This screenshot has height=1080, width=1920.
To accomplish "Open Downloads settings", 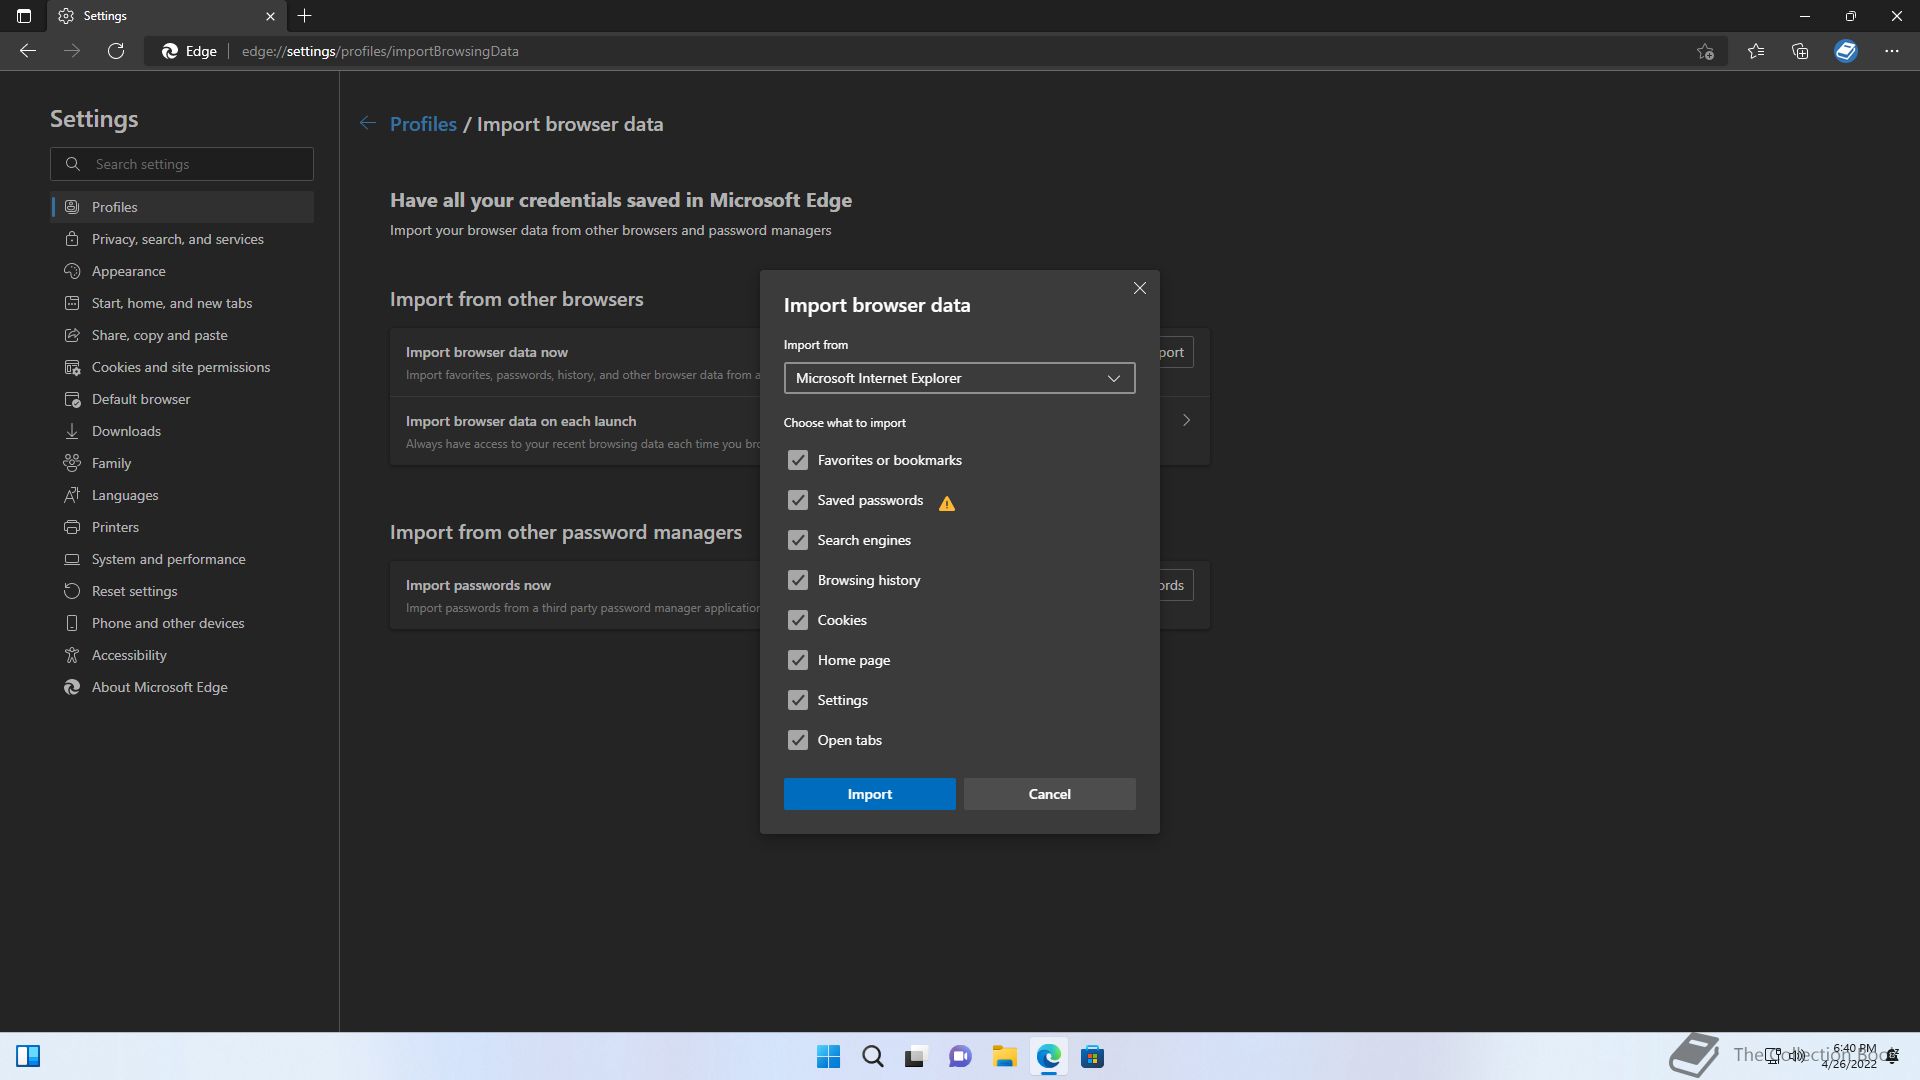I will point(182,431).
